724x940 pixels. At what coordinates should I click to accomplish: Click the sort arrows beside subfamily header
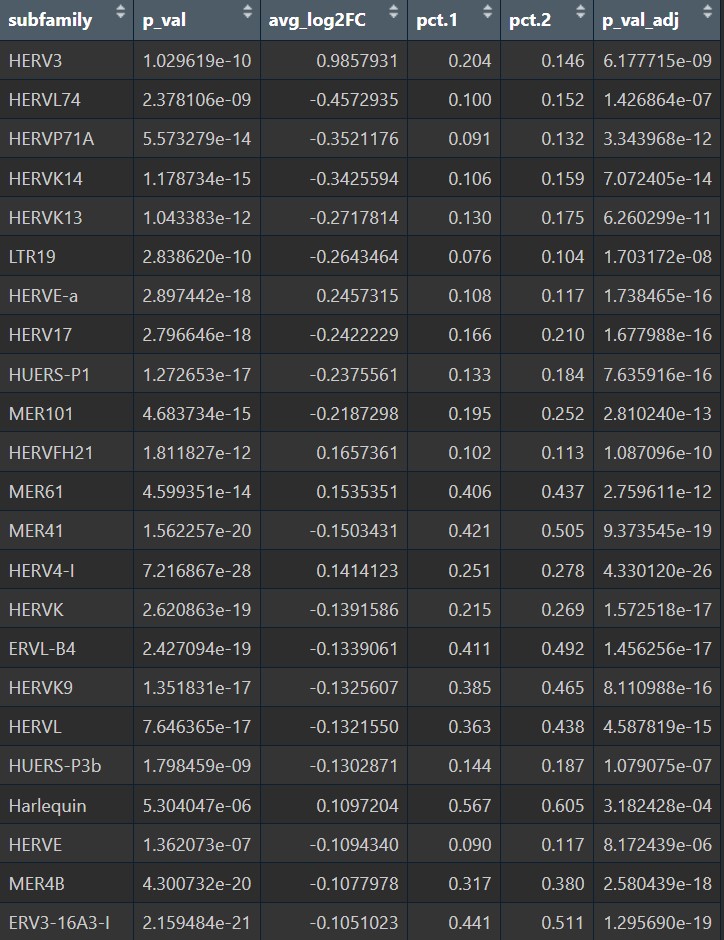(121, 14)
